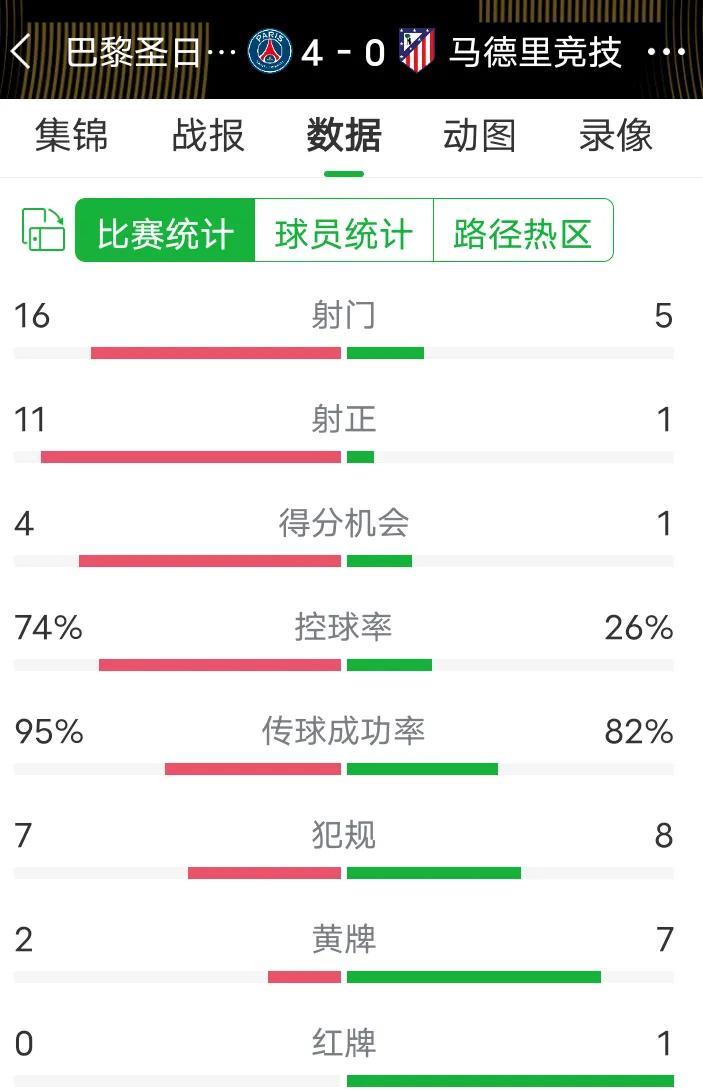Tap the 传球成功率 pass accuracy label

coord(344,731)
